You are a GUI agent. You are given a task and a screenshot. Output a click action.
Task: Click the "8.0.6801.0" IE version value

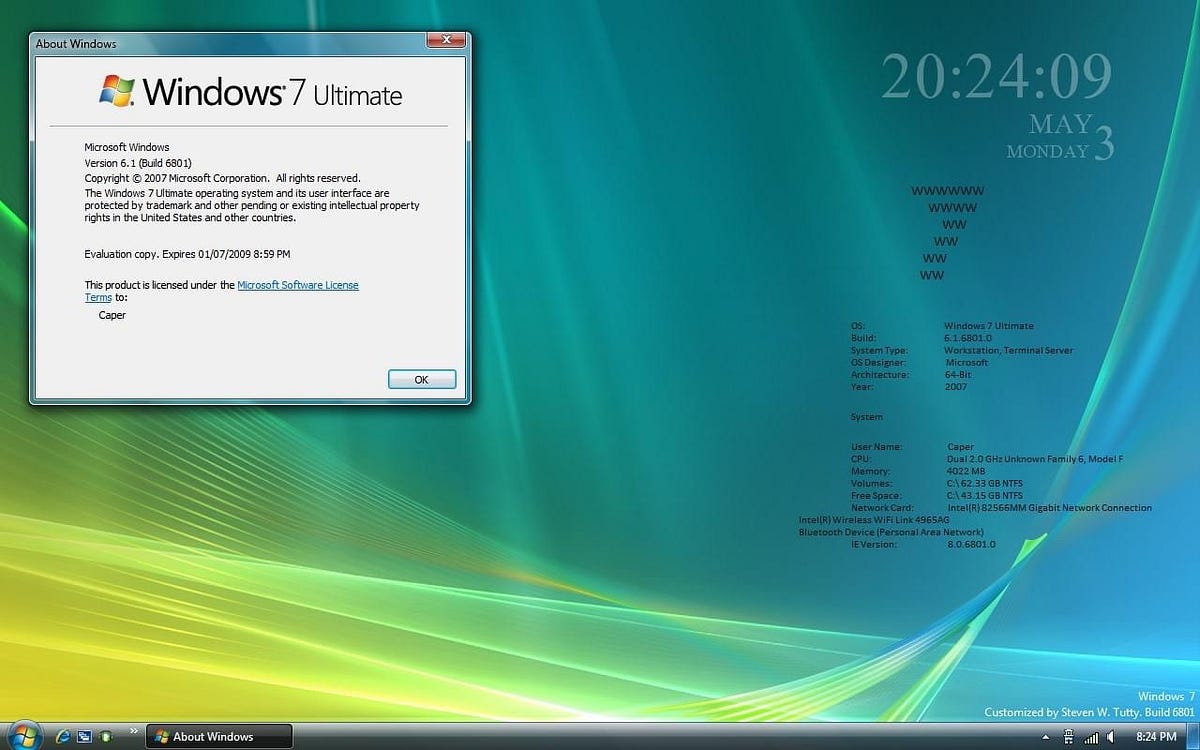[x=971, y=545]
